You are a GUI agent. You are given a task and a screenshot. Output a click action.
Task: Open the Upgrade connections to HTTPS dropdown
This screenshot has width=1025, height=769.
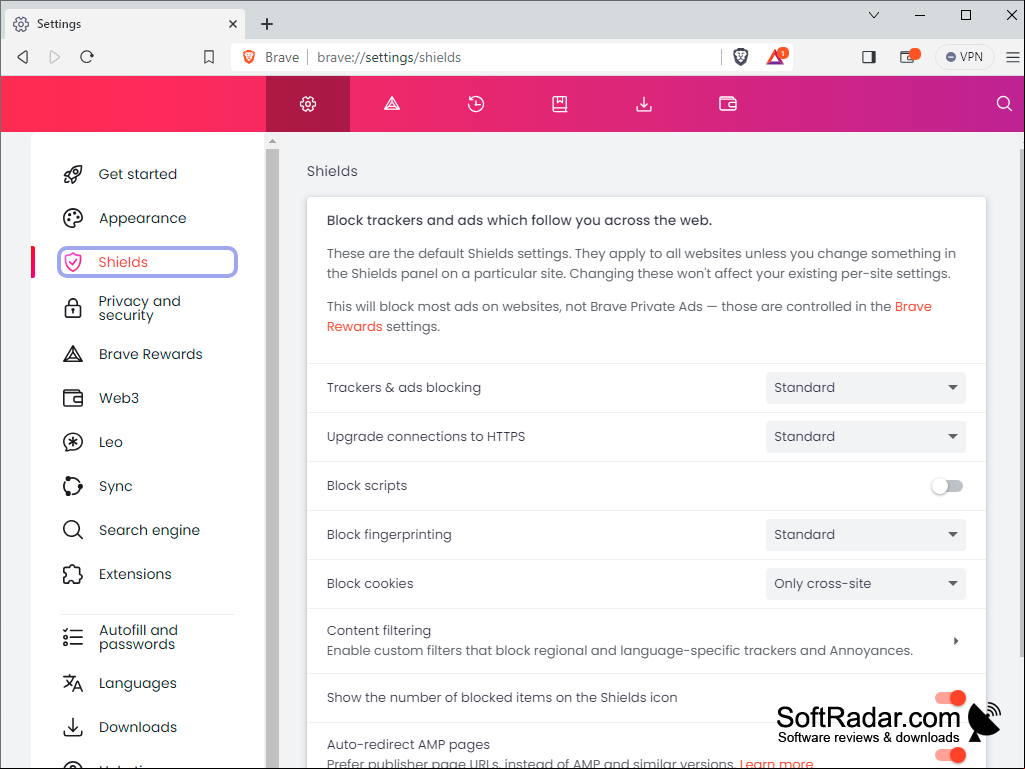[x=865, y=437]
